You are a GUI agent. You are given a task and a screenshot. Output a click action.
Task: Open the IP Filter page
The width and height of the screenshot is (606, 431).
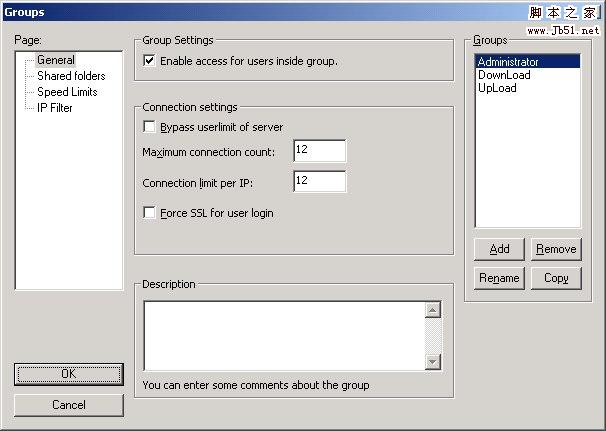55,108
